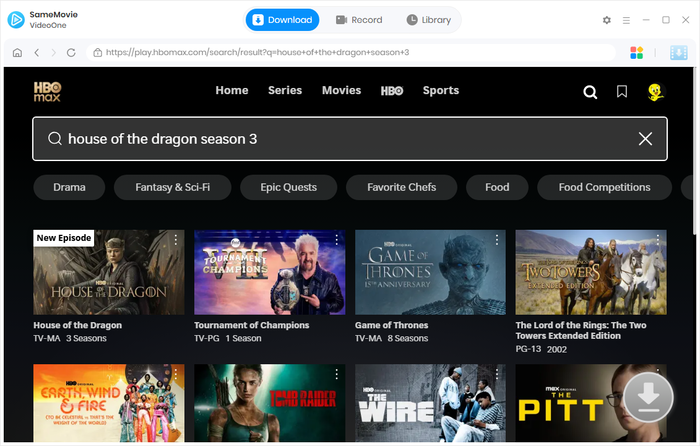Image resolution: width=700 pixels, height=446 pixels.
Task: Click the lock icon in the address bar
Action: 97,53
